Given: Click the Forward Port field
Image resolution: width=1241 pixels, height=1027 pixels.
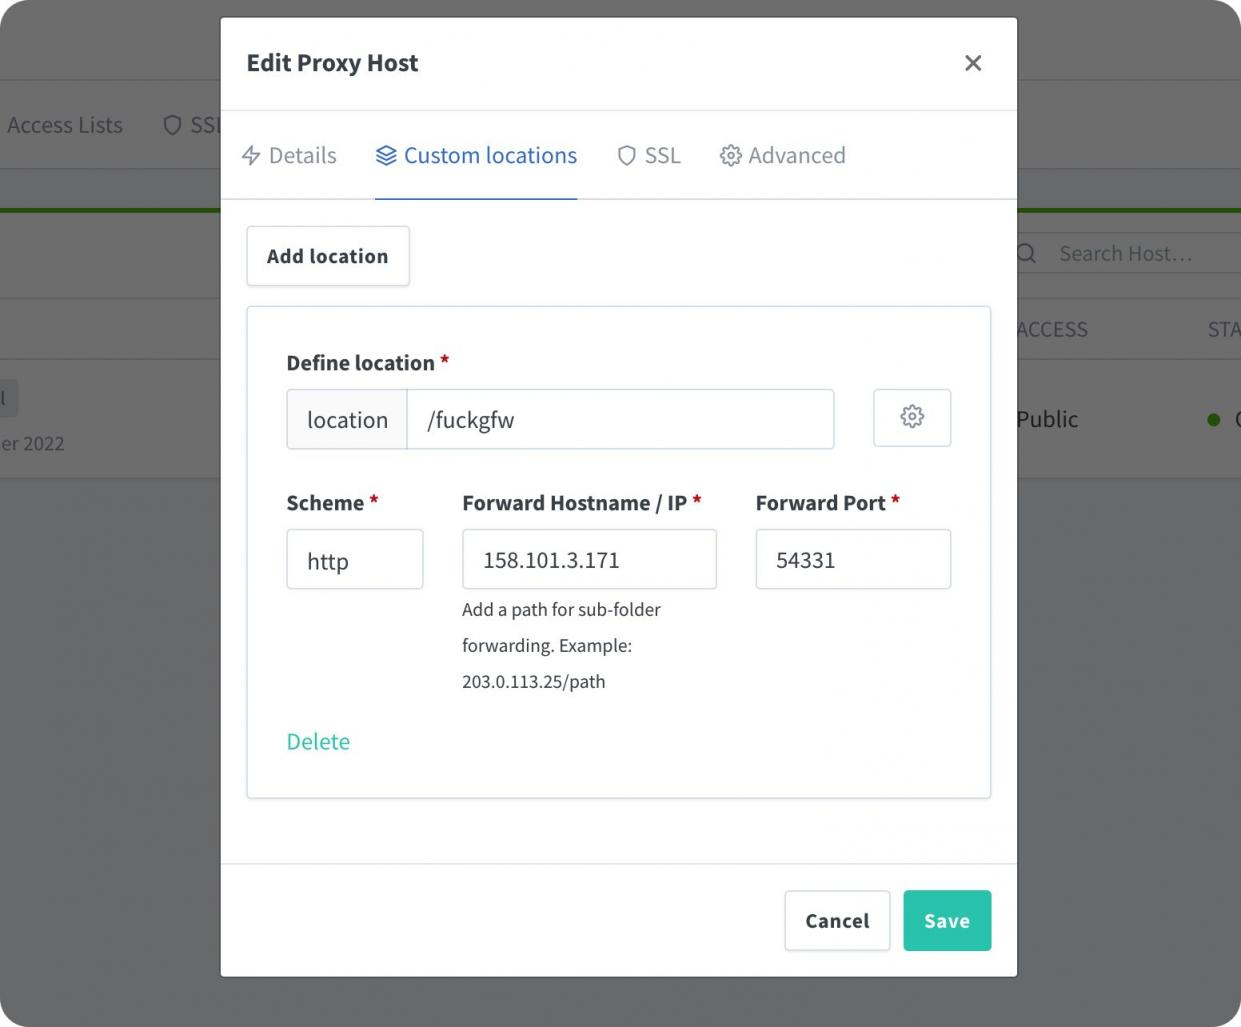Looking at the screenshot, I should coord(852,560).
